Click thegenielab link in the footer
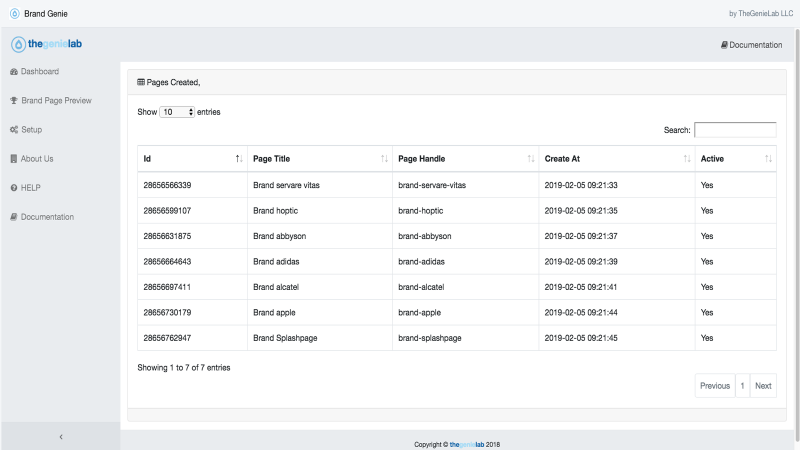Image resolution: width=800 pixels, height=450 pixels. point(466,444)
